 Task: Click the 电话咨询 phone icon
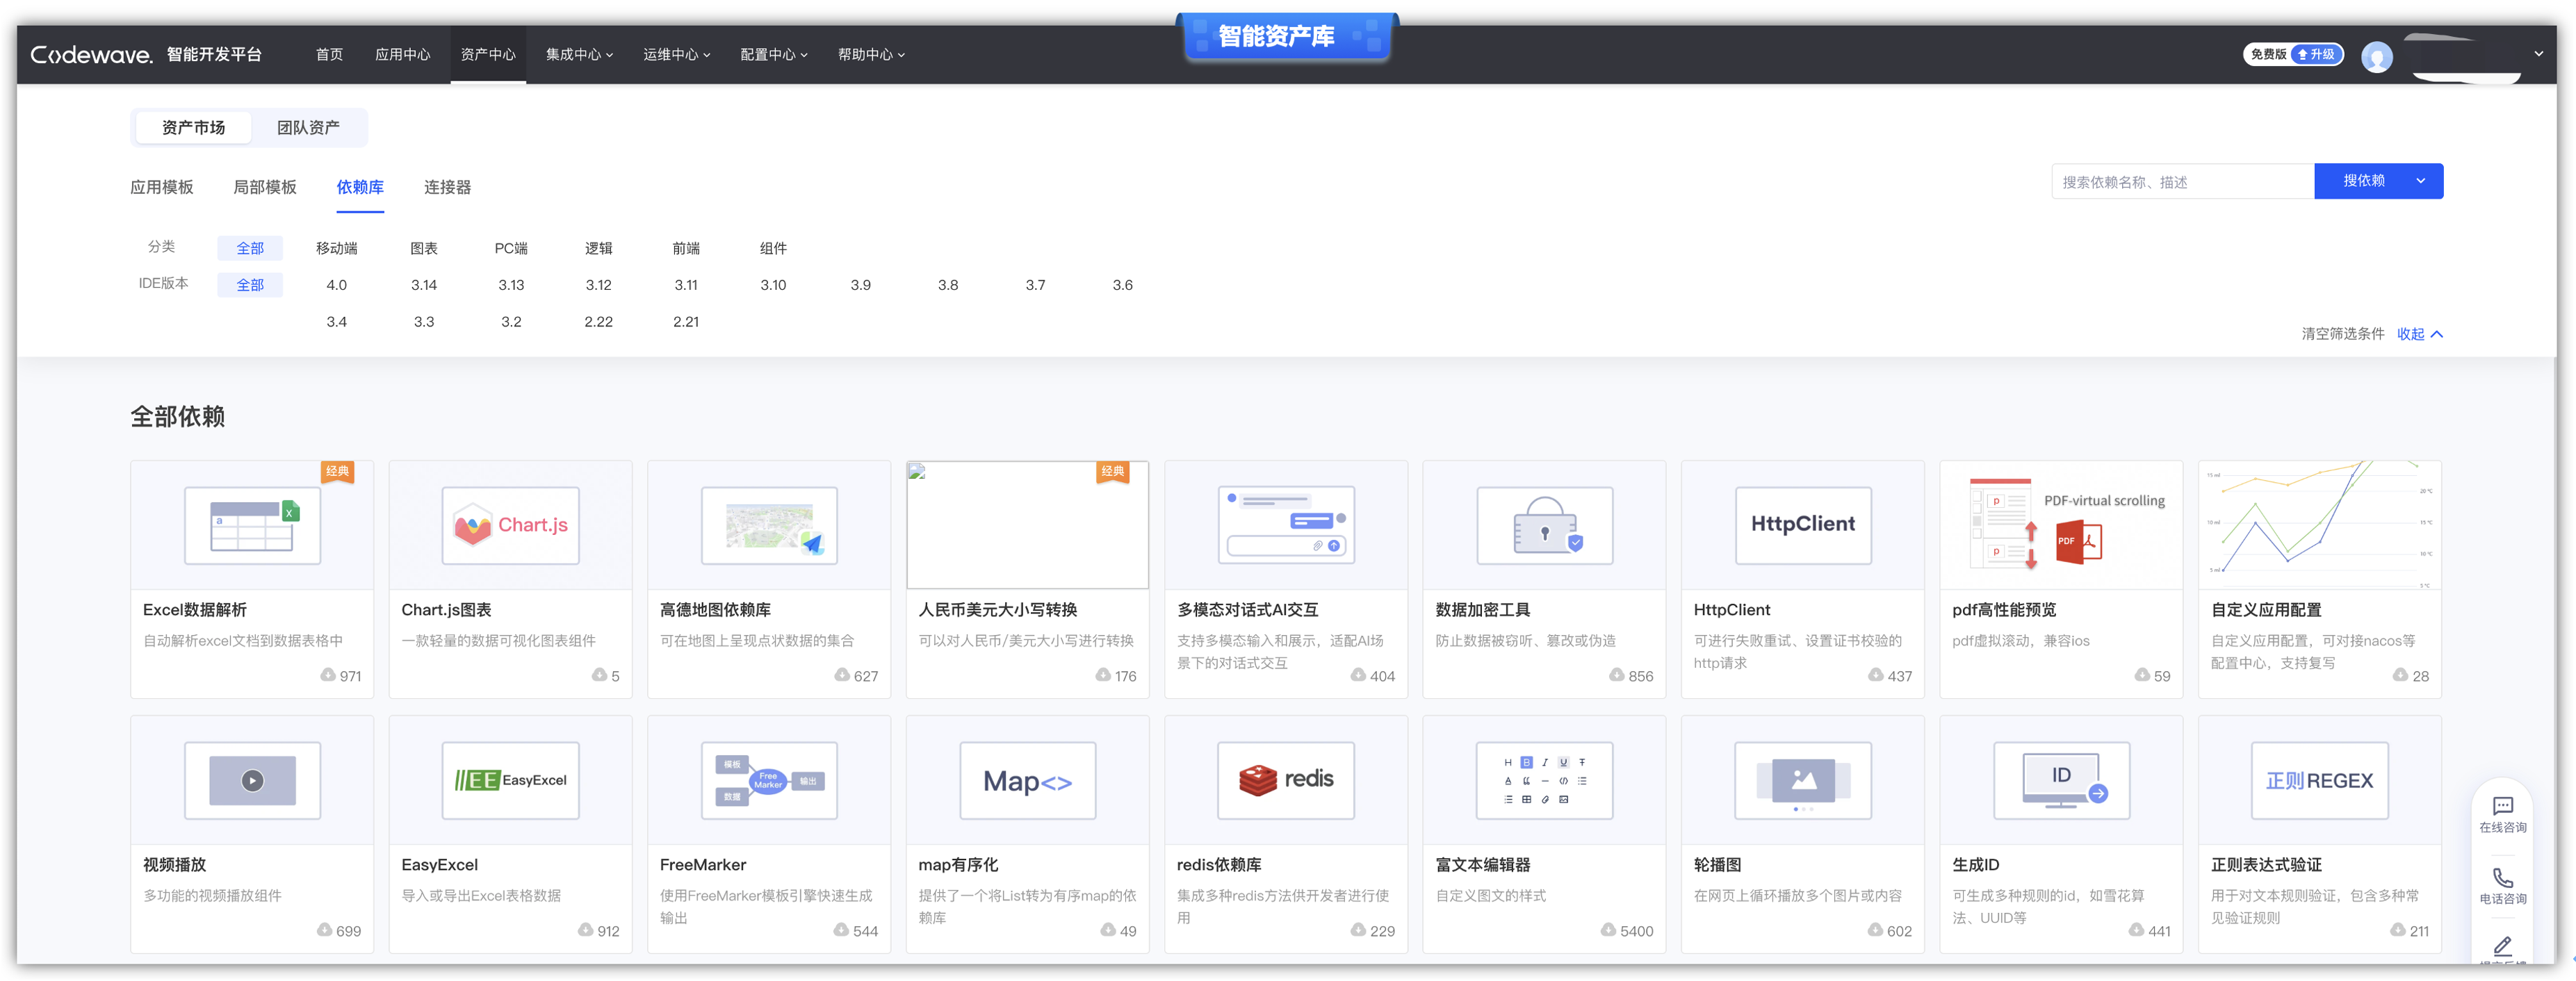2503,878
